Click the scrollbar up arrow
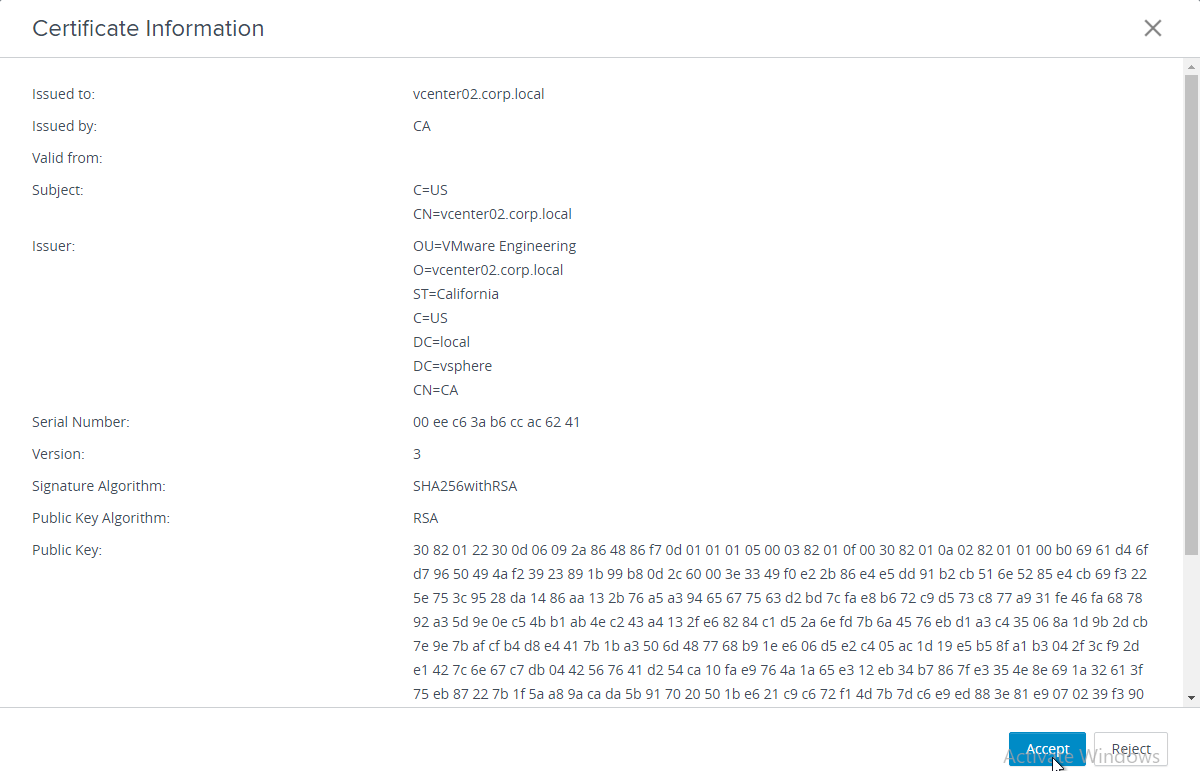The width and height of the screenshot is (1200, 771). pos(1191,67)
